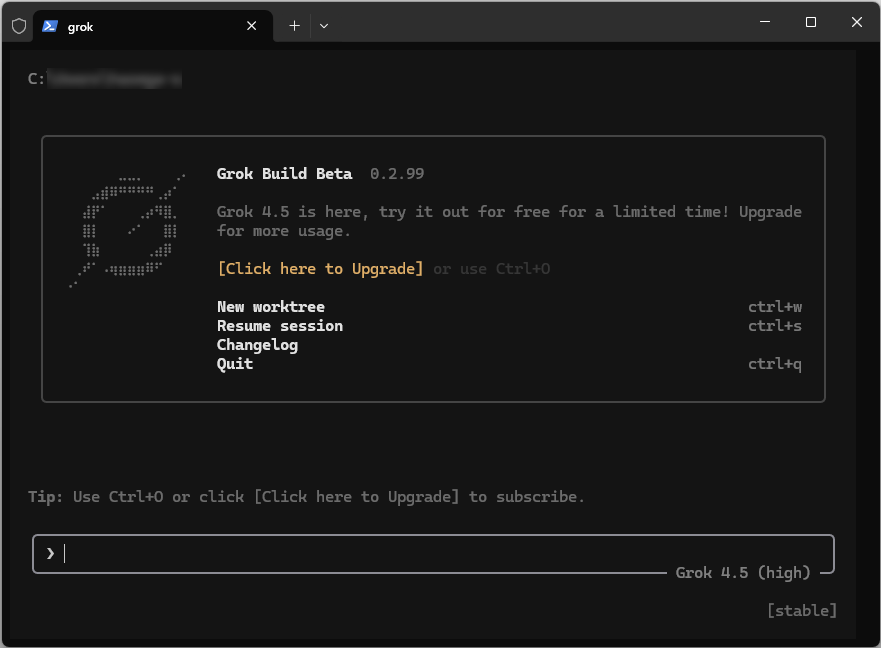The width and height of the screenshot is (881, 648).
Task: Close the grok tab
Action: tap(252, 26)
